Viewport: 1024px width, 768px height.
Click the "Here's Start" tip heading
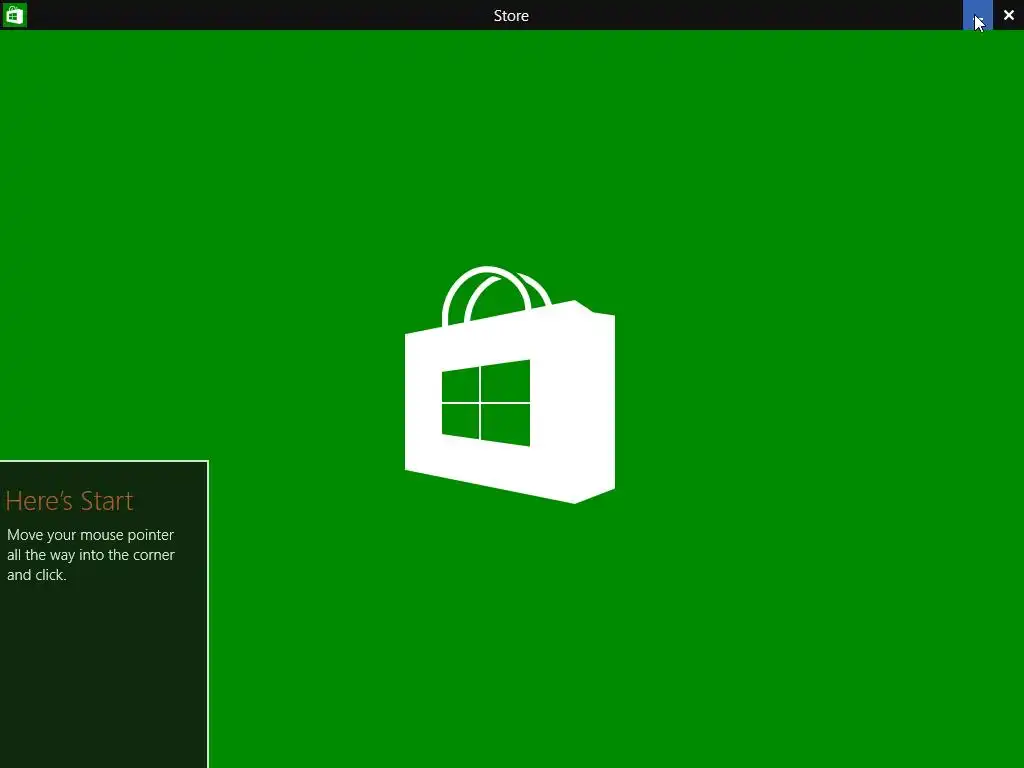click(x=69, y=501)
